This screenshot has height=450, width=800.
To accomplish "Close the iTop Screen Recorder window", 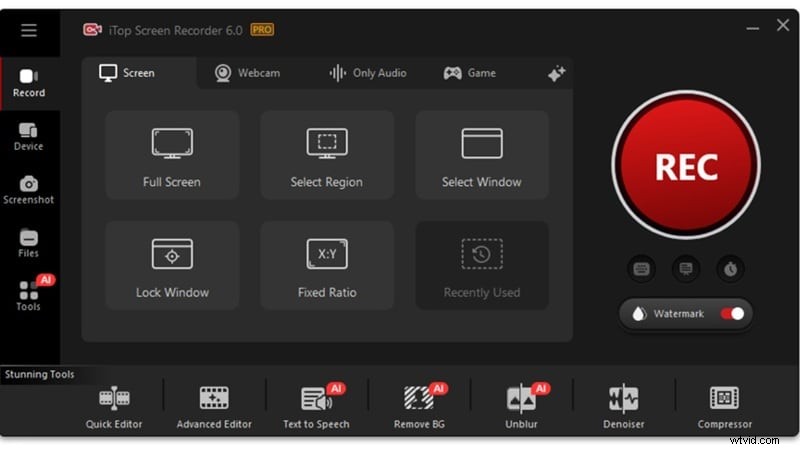I will [783, 25].
